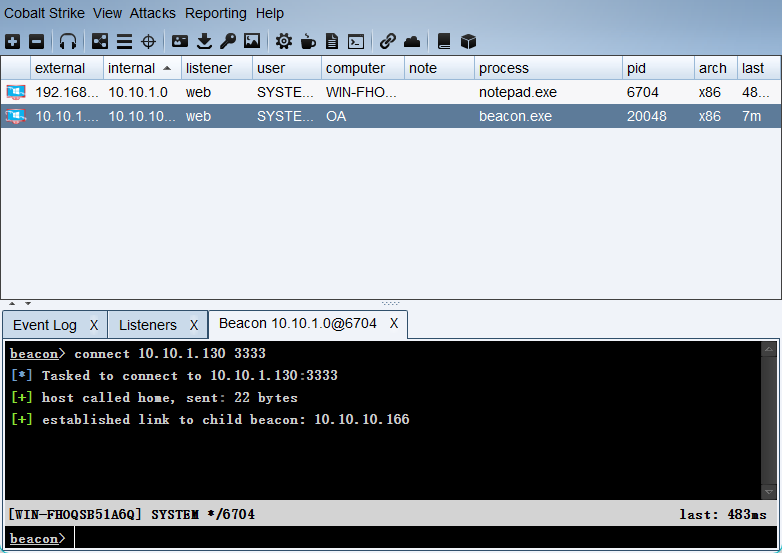Open the Attacks menu
This screenshot has width=782, height=553.
click(153, 13)
